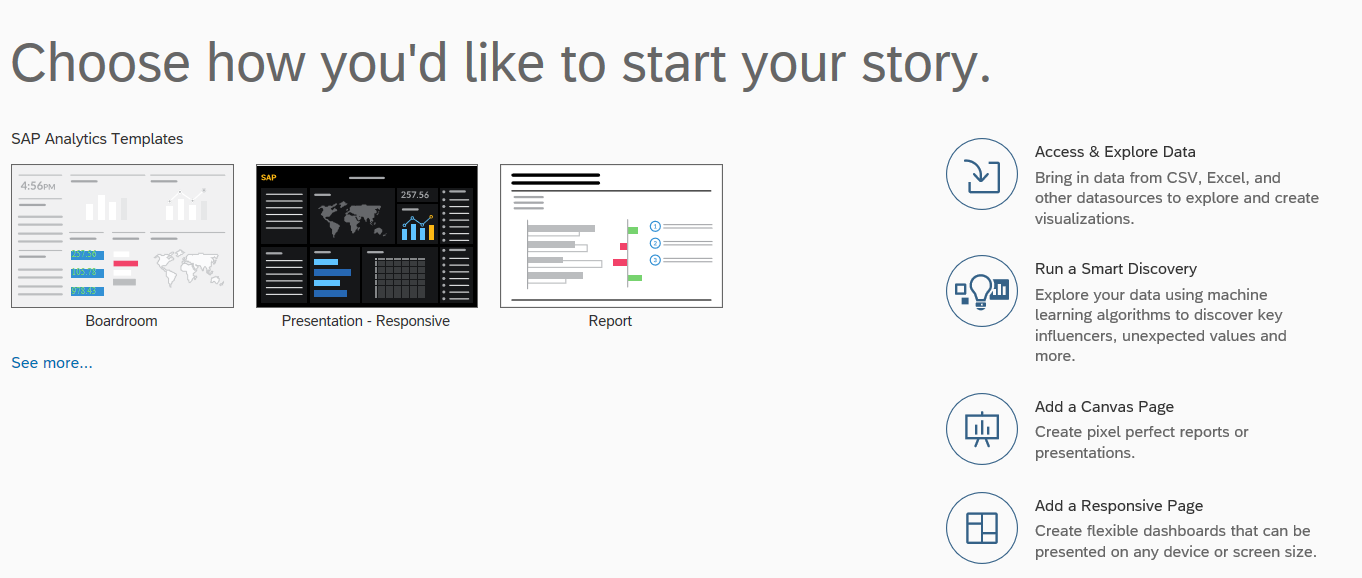Image resolution: width=1362 pixels, height=578 pixels.
Task: Click the Access & Explore Data icon
Action: coord(981,174)
